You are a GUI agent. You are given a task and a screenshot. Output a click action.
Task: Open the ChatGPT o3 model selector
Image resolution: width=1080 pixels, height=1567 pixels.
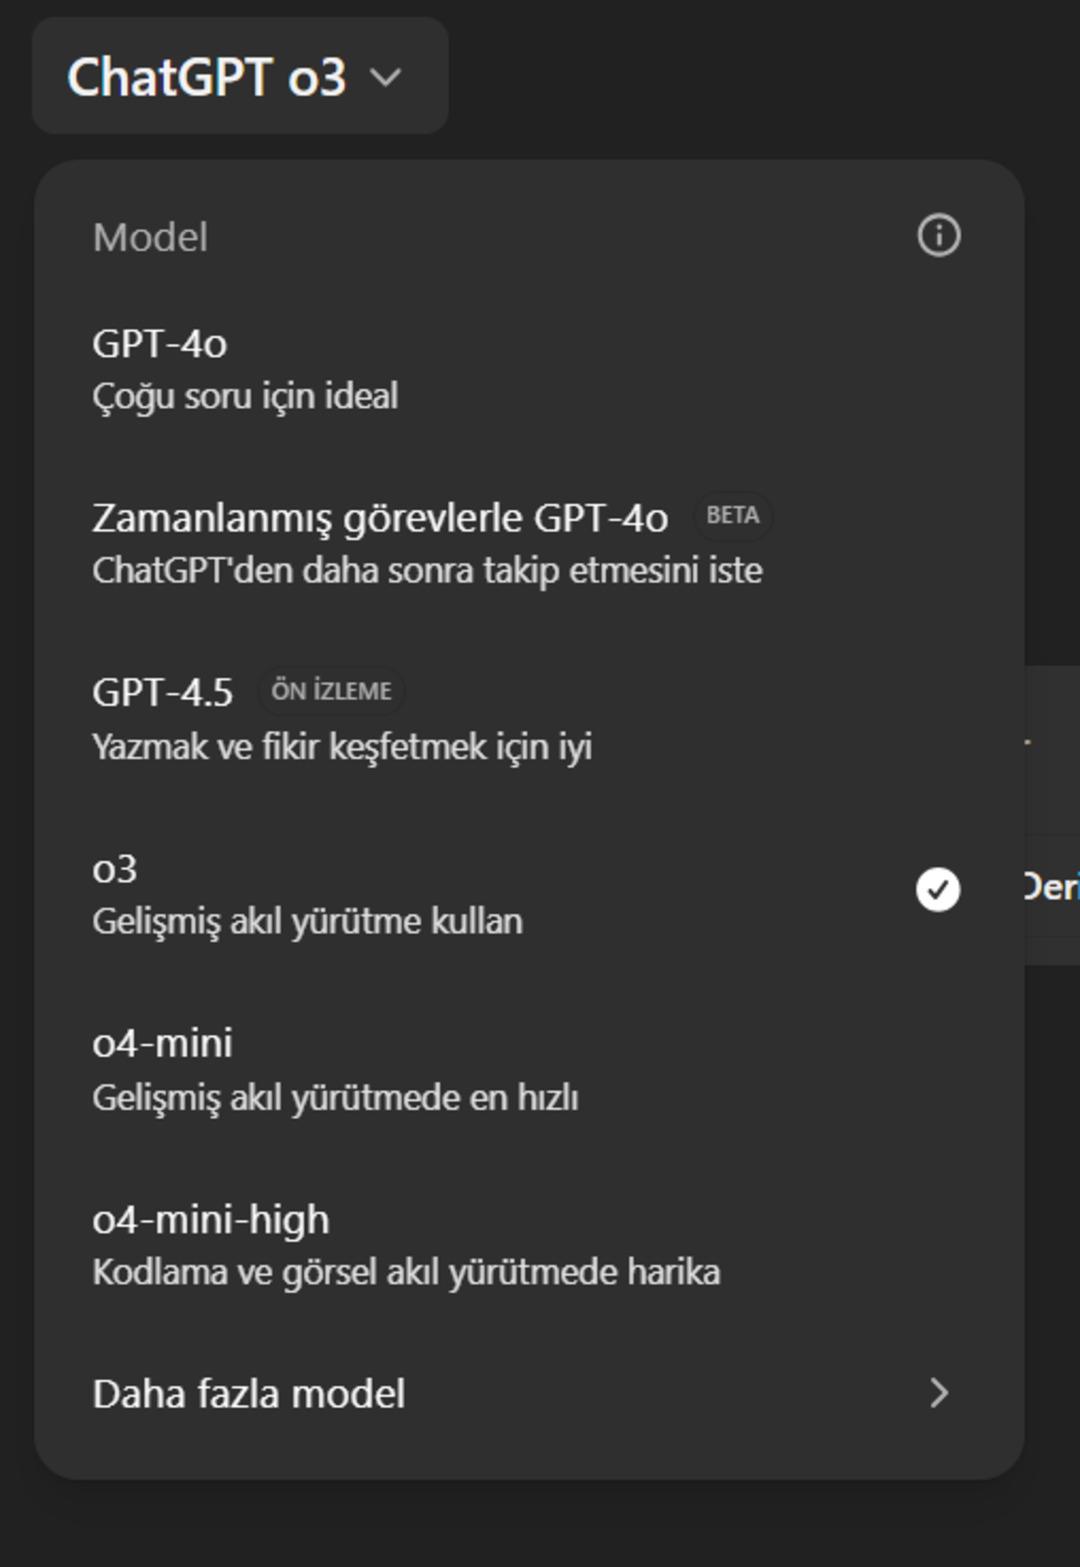click(207, 77)
